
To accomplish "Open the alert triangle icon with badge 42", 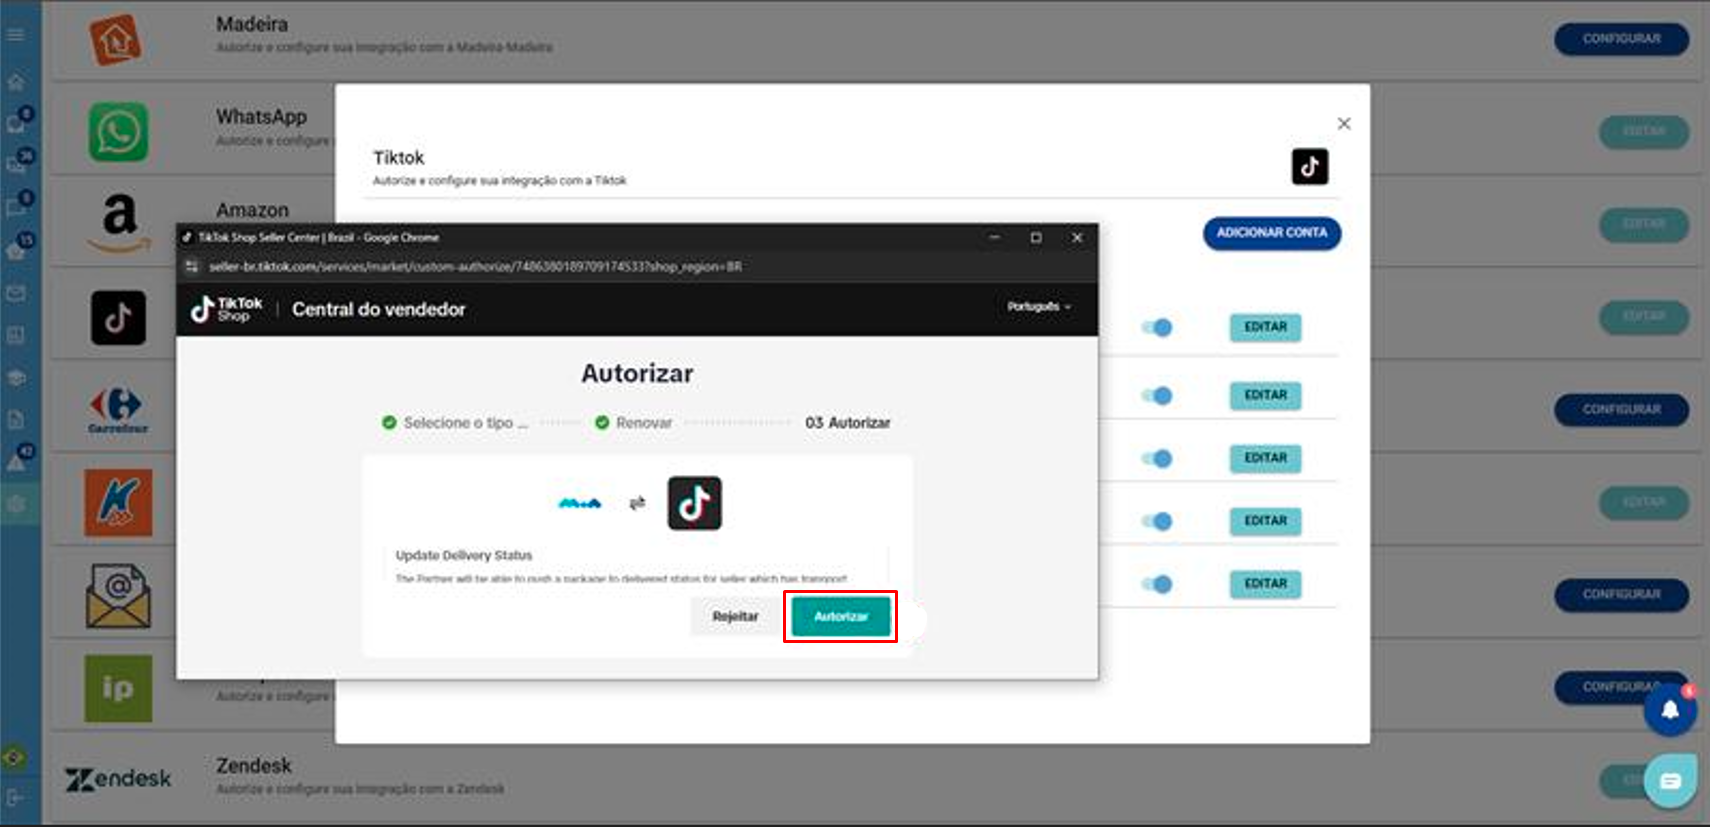I will tap(17, 461).
